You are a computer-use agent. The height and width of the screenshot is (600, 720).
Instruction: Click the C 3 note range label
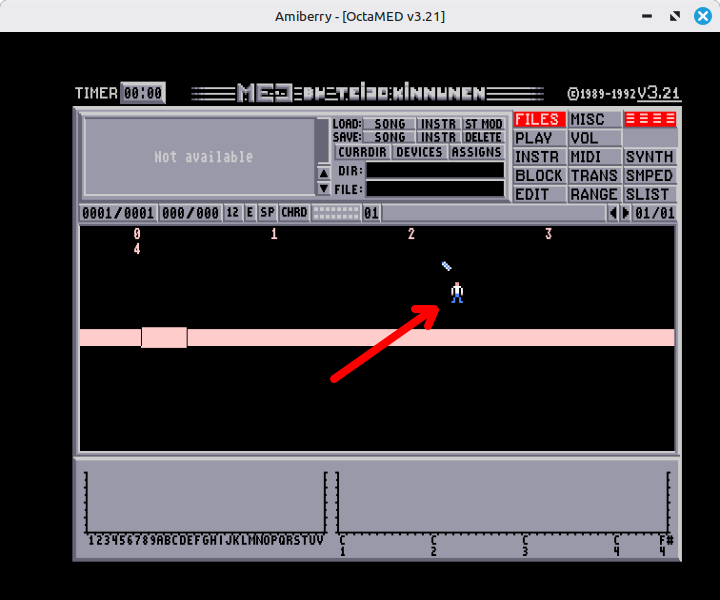[525, 546]
